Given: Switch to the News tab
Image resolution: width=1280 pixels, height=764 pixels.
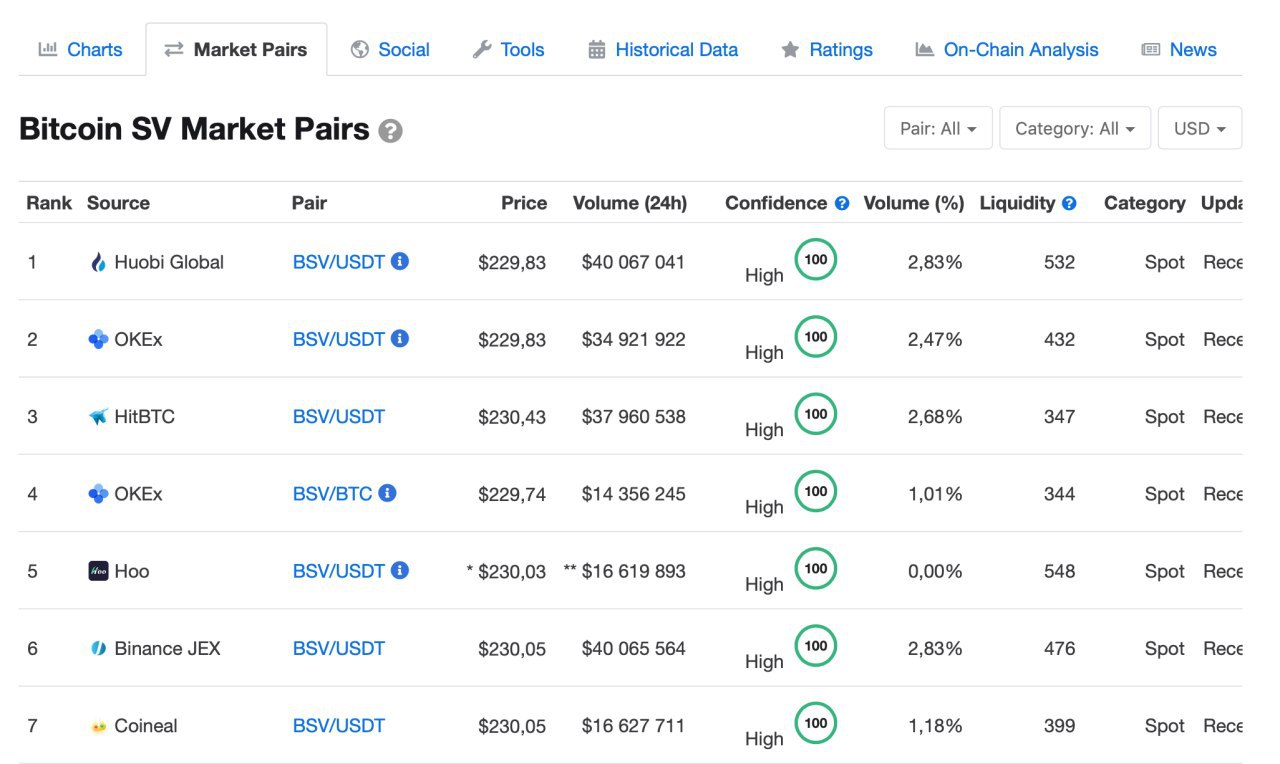Looking at the screenshot, I should click(1179, 49).
